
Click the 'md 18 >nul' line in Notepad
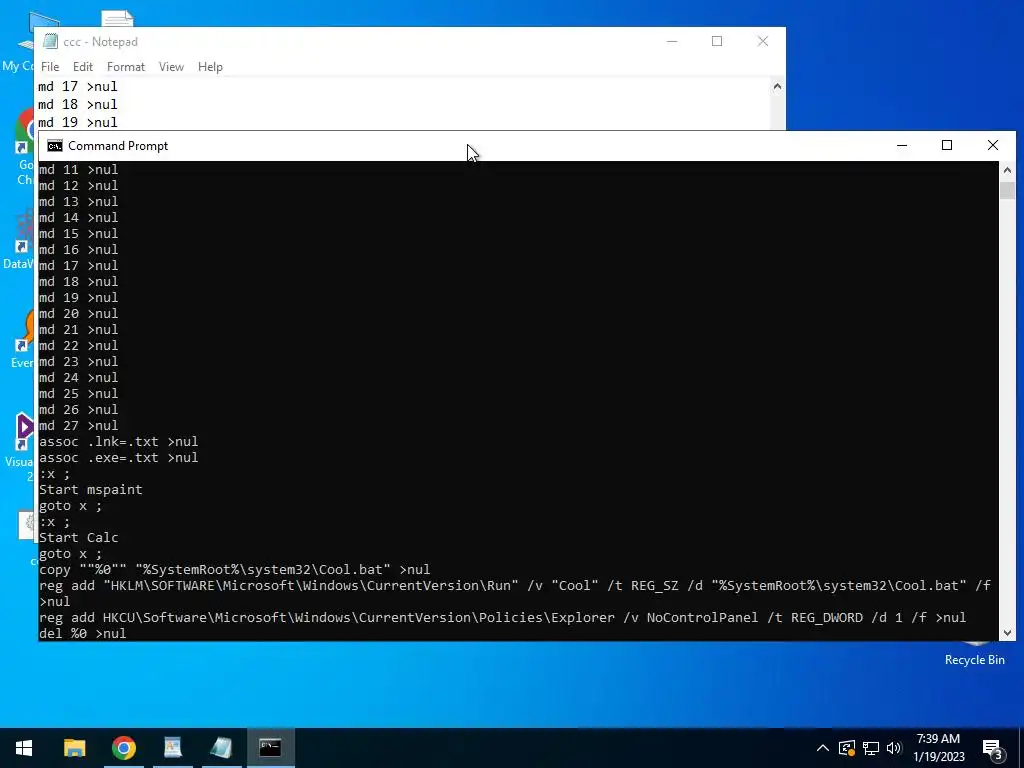coord(78,104)
